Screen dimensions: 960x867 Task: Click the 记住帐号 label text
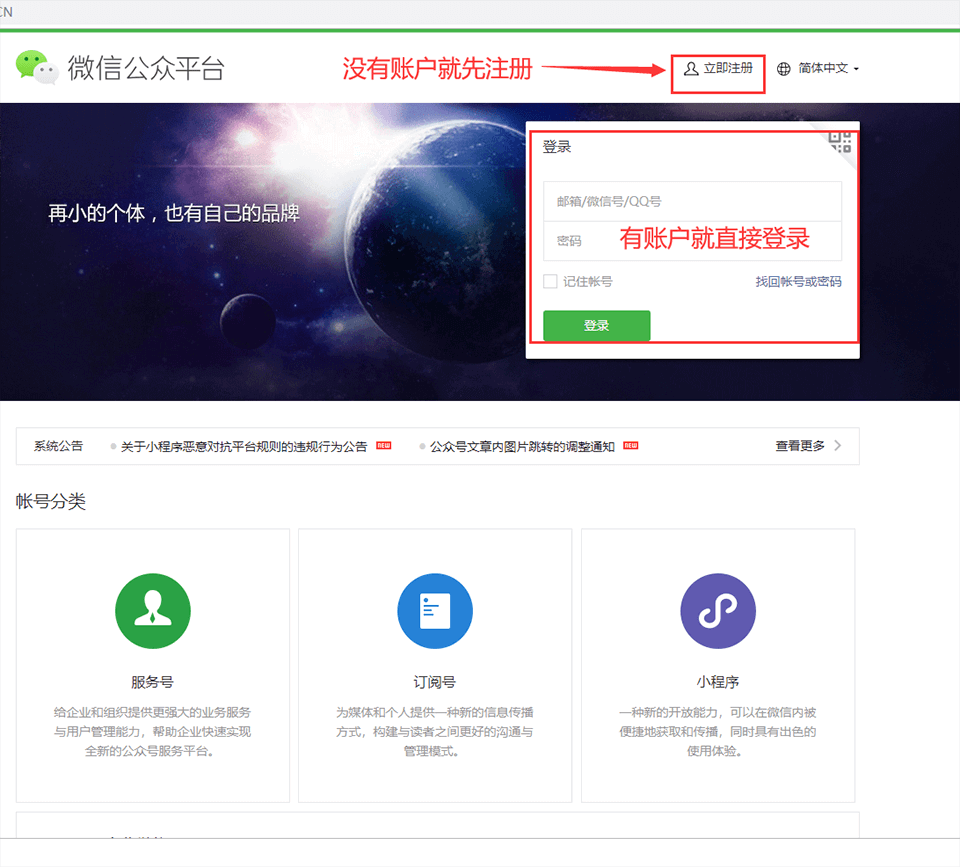tap(587, 281)
